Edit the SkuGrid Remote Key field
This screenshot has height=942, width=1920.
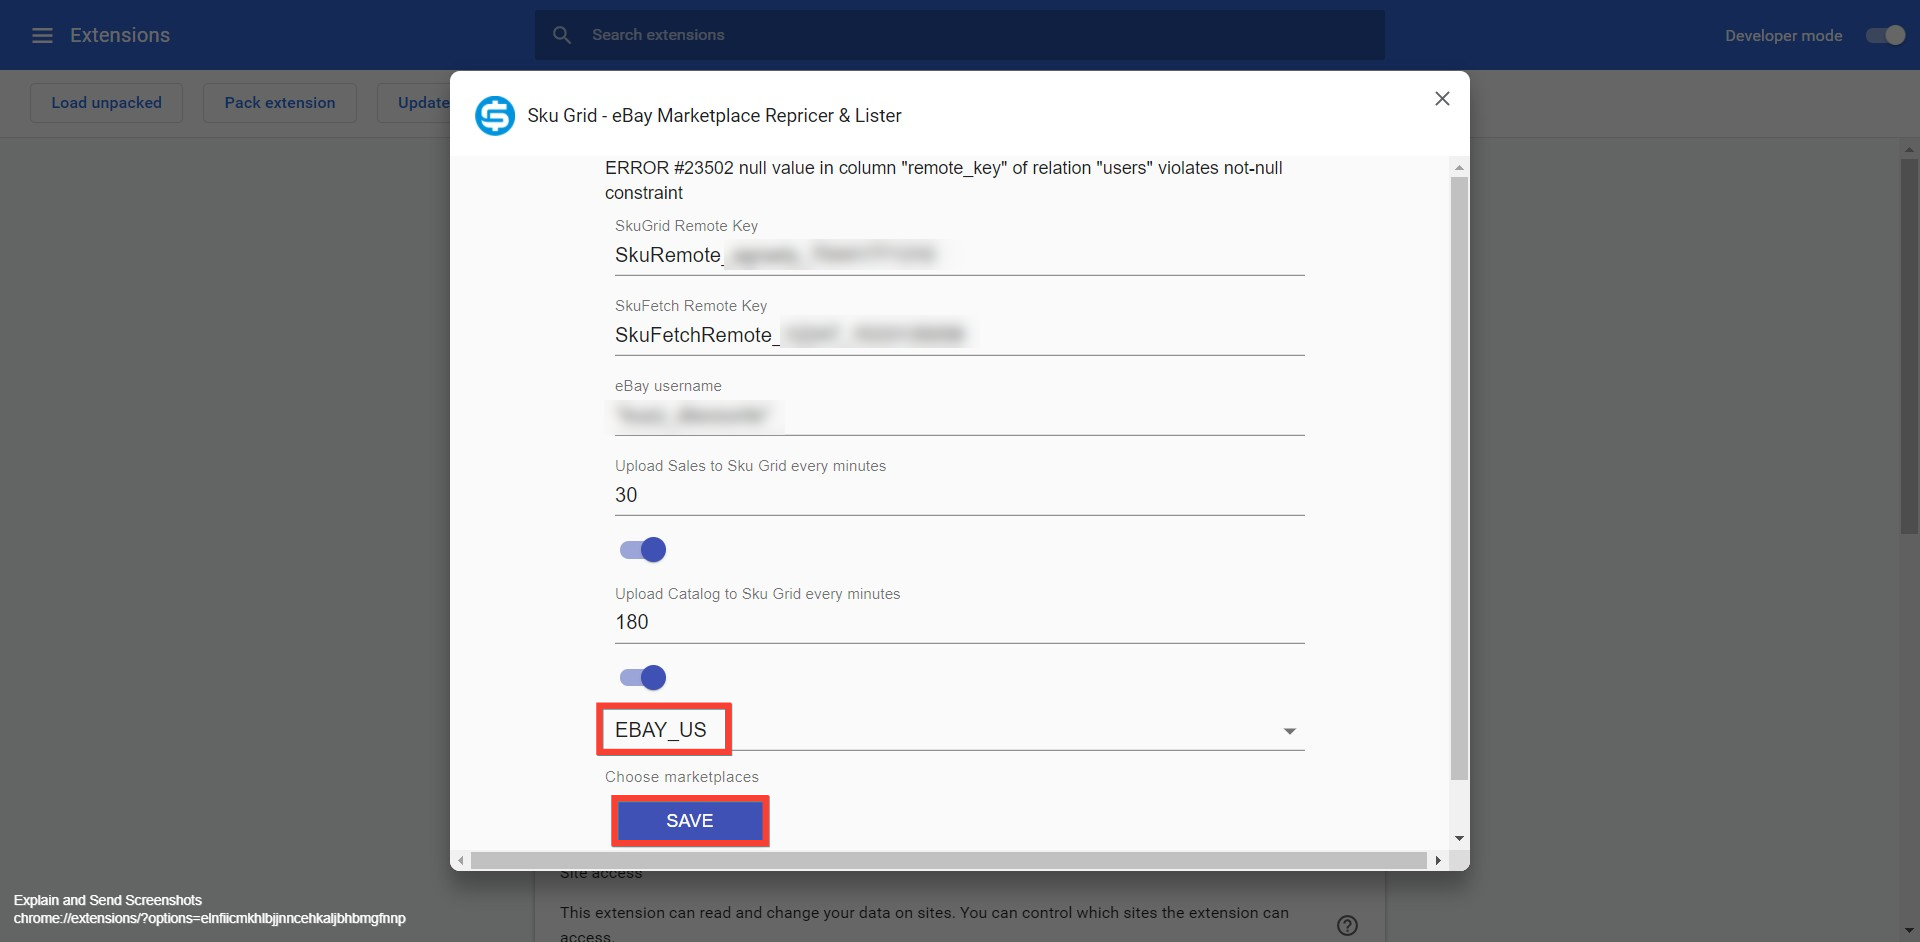(960, 256)
